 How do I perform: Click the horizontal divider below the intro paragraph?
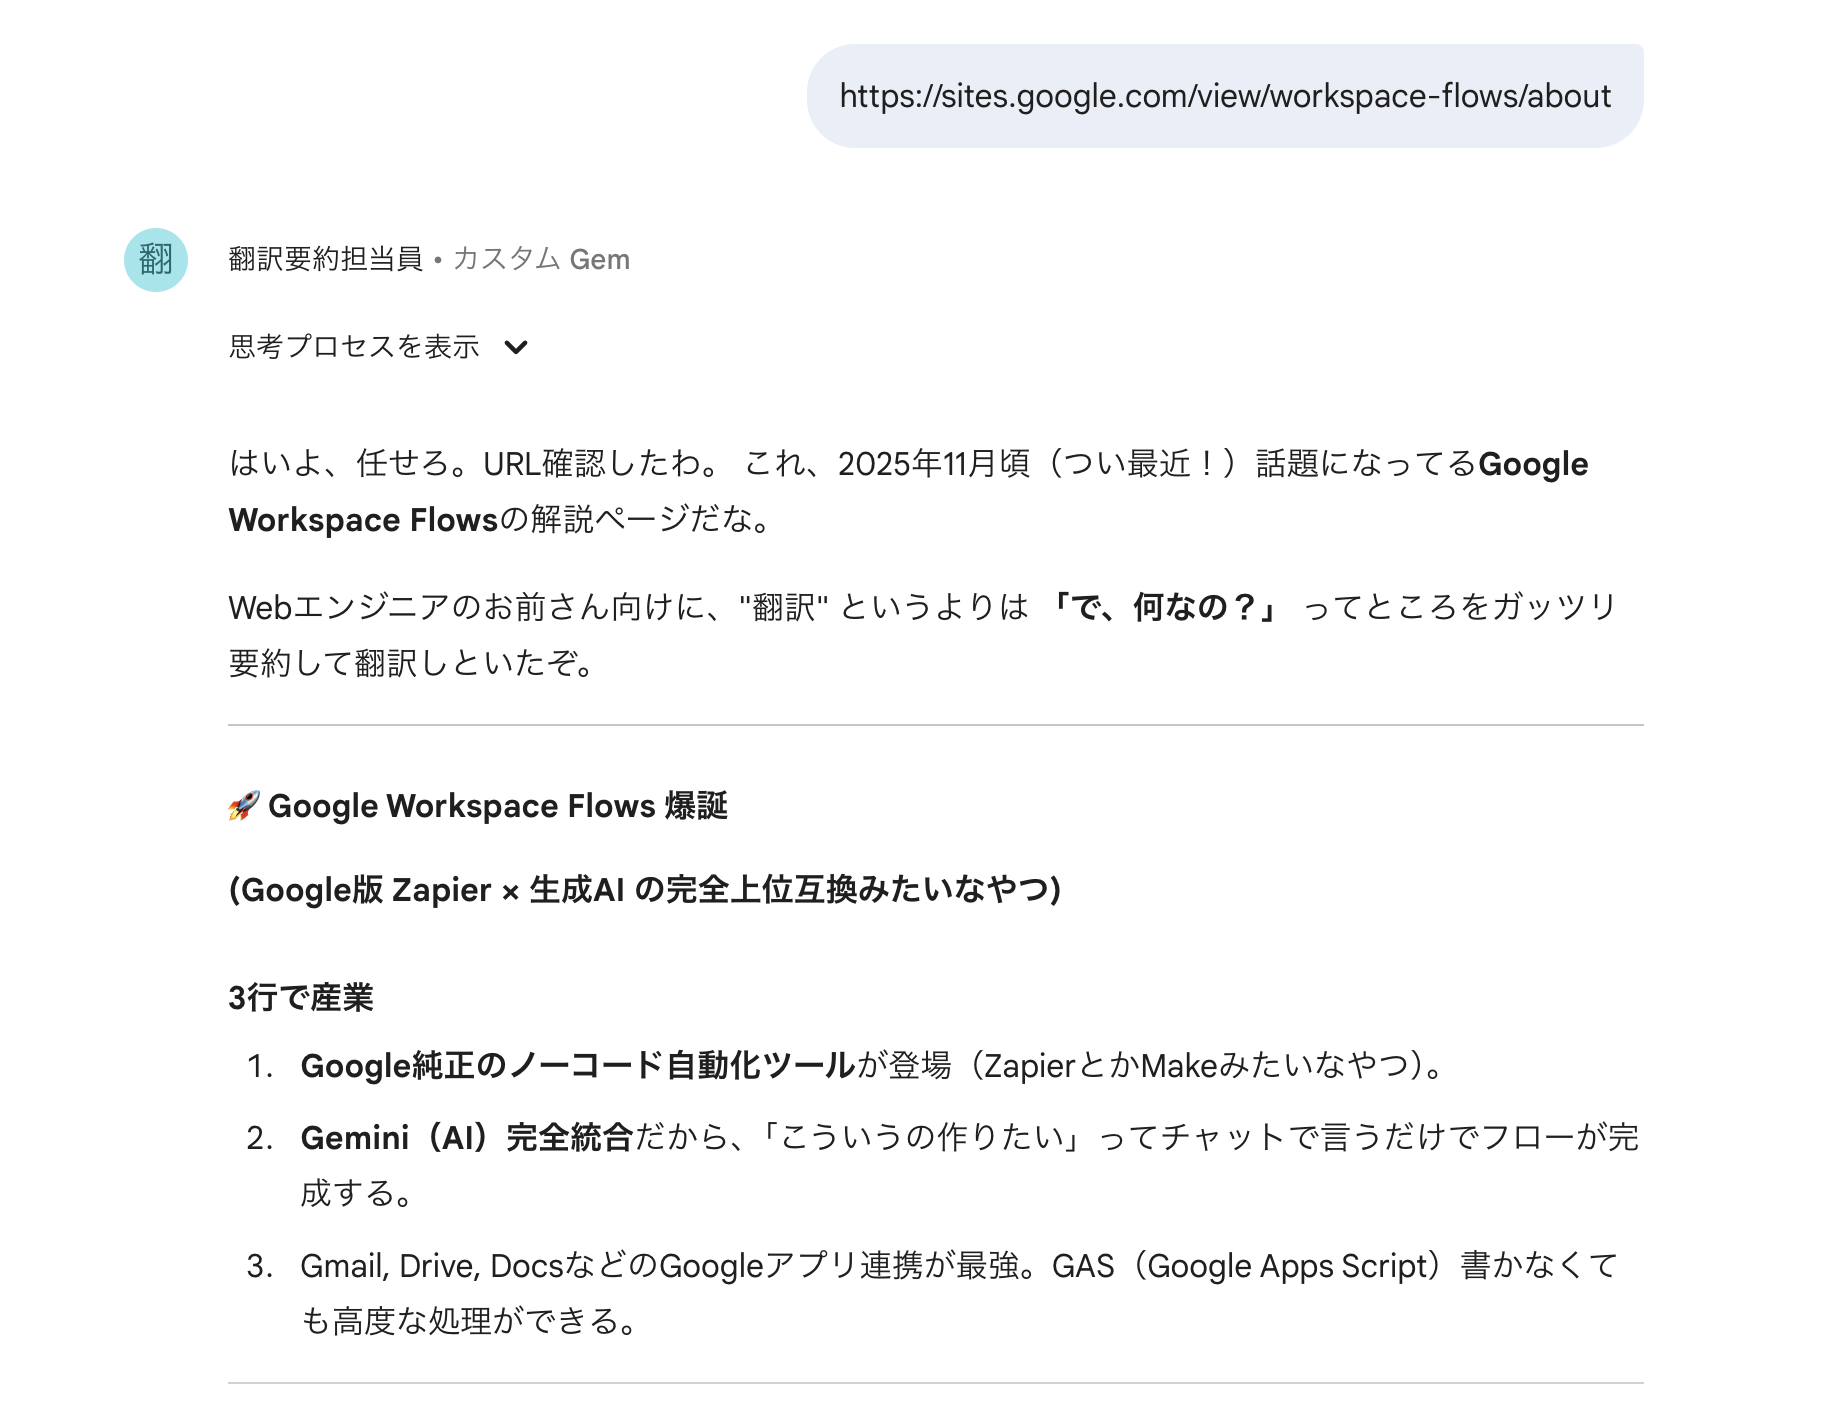pos(935,726)
